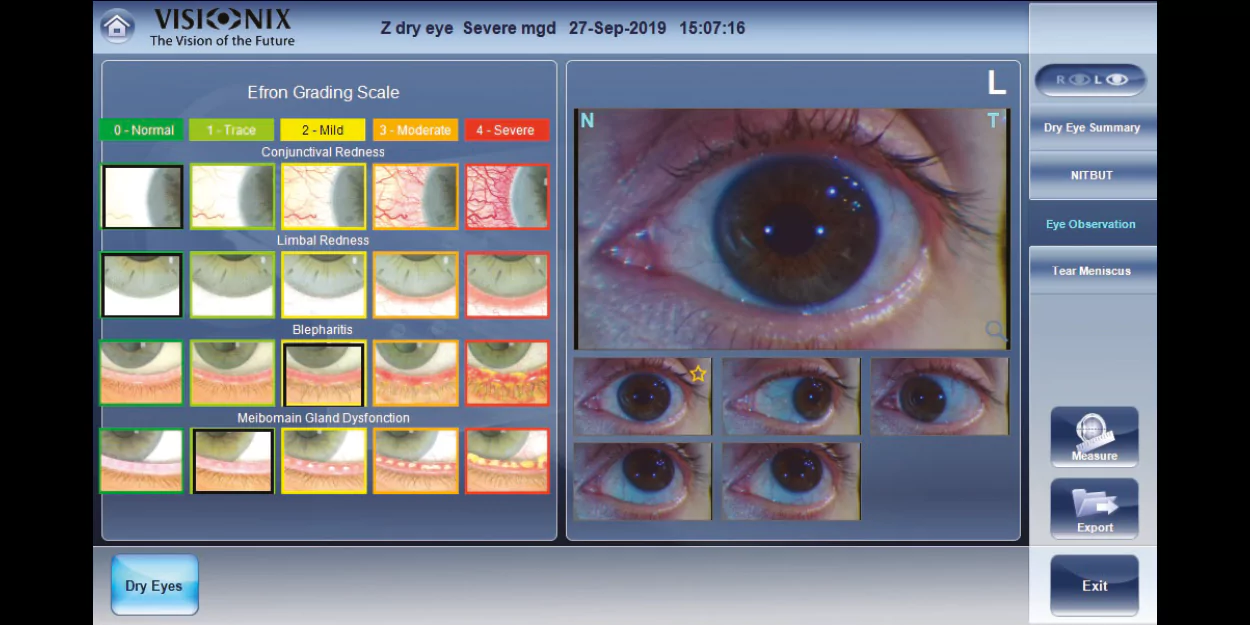Open the Tear Meniscus tab
The image size is (1250, 625).
[1091, 271]
